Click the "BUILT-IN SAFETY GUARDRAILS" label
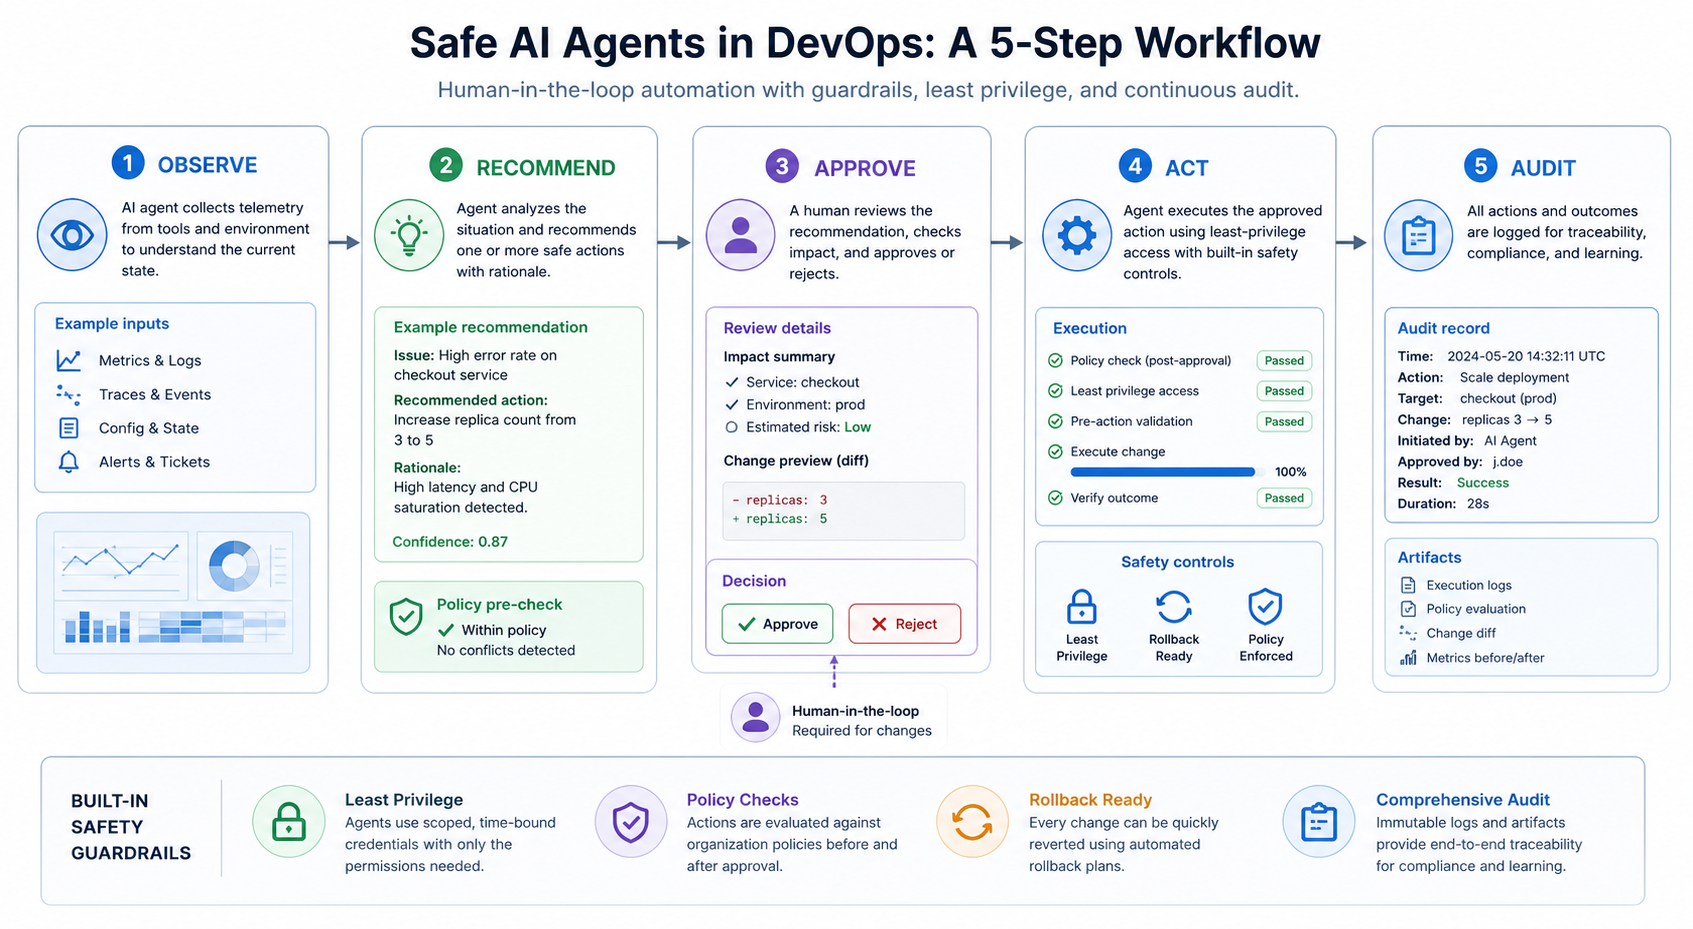 click(131, 827)
